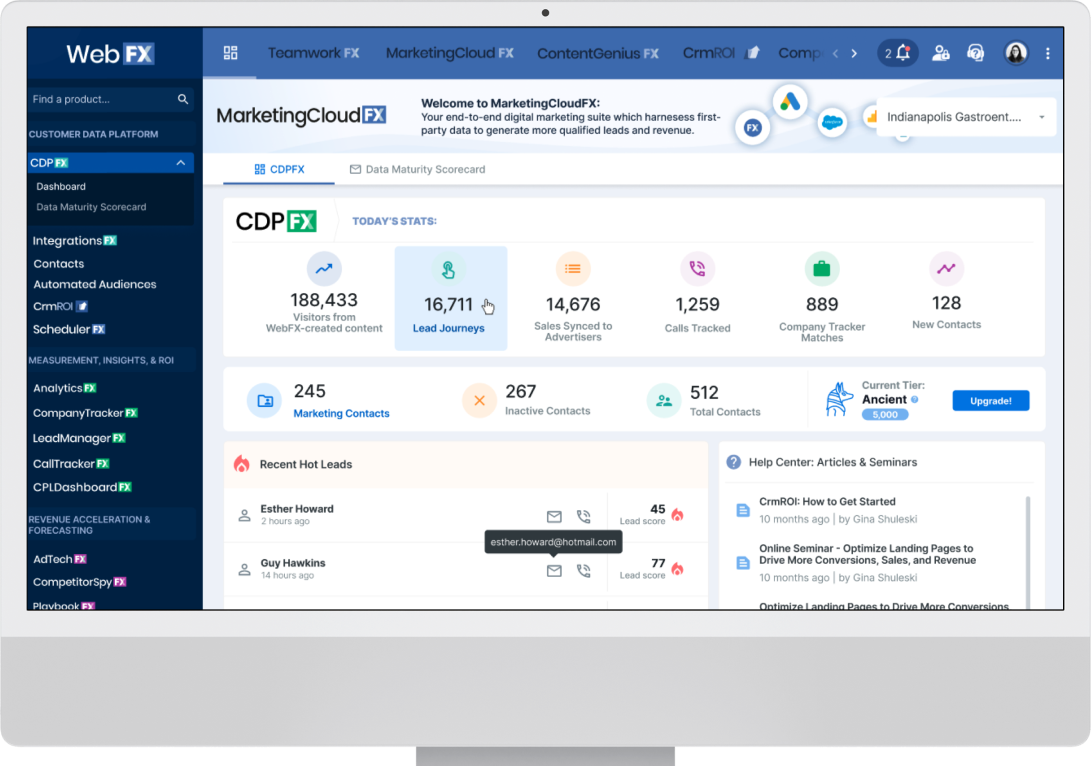Open CompanyTrackerFX in sidebar
Viewport: 1091px width, 766px height.
[85, 413]
